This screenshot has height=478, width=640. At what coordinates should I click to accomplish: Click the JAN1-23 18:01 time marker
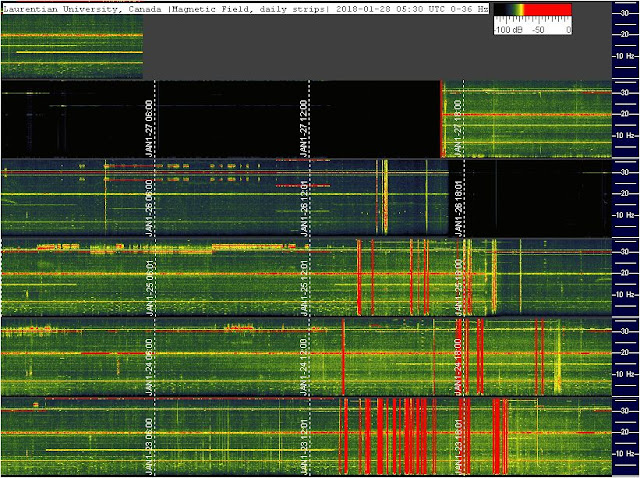point(458,446)
